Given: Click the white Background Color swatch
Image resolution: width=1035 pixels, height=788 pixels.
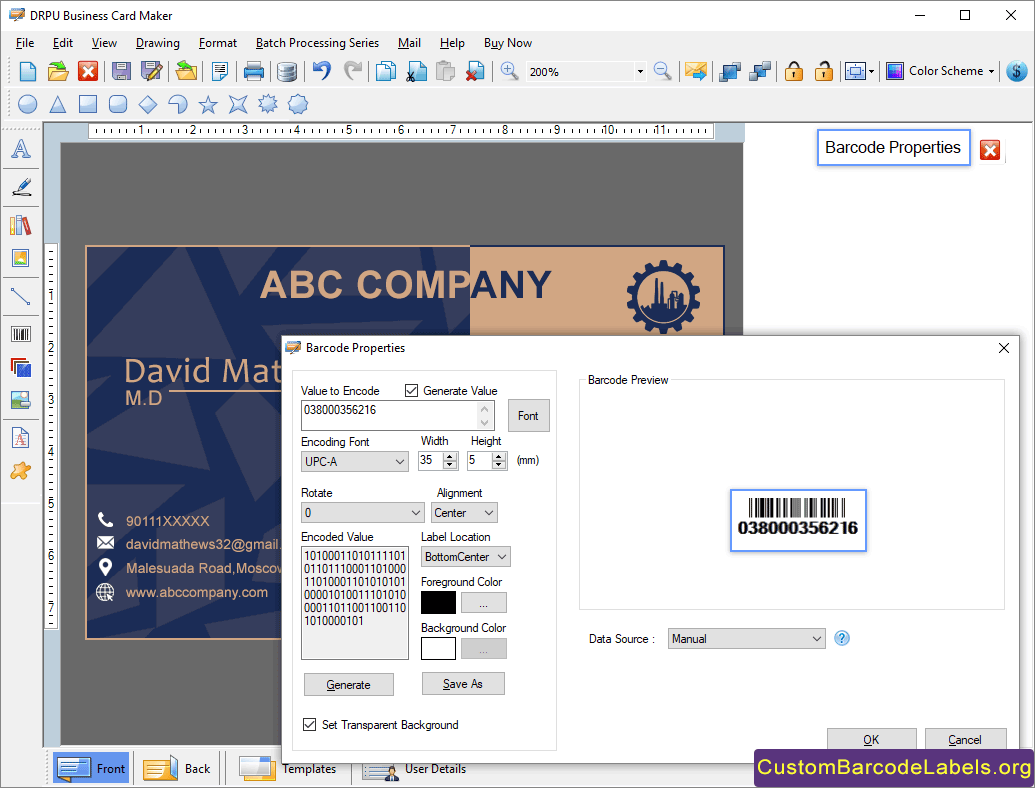Looking at the screenshot, I should pos(438,648).
